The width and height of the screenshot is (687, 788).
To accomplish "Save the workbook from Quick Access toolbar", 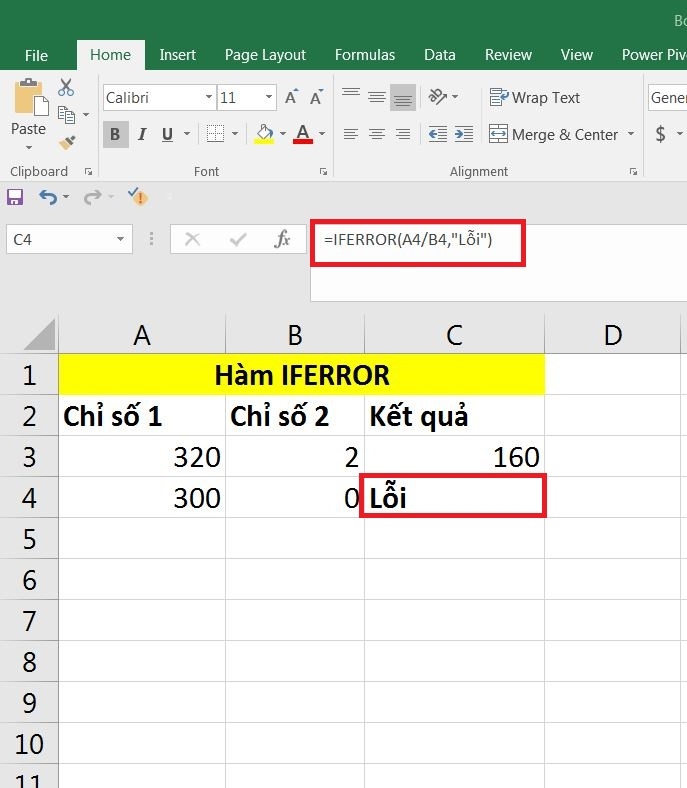I will pyautogui.click(x=15, y=197).
